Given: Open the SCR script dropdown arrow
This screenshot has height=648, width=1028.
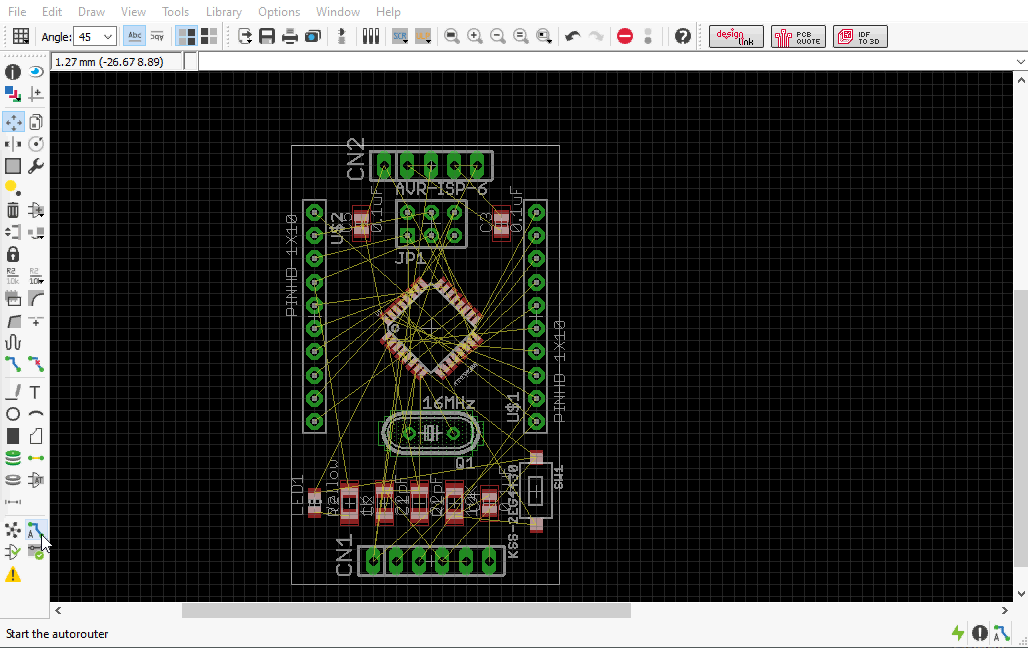Looking at the screenshot, I should pos(406,43).
